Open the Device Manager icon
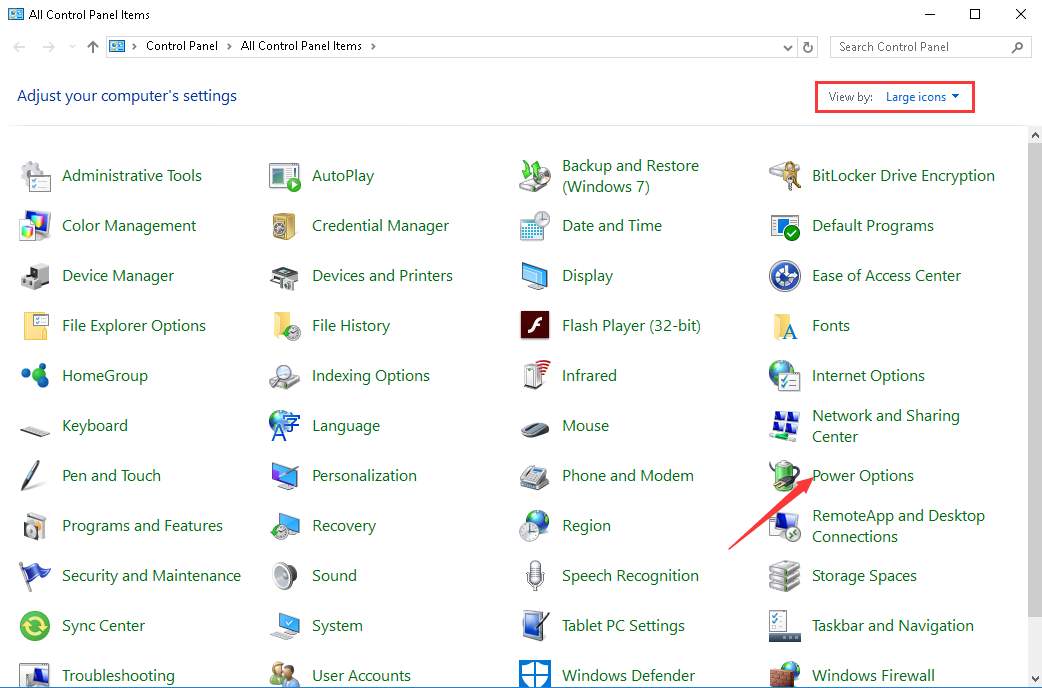The width and height of the screenshot is (1042, 688). pos(35,276)
